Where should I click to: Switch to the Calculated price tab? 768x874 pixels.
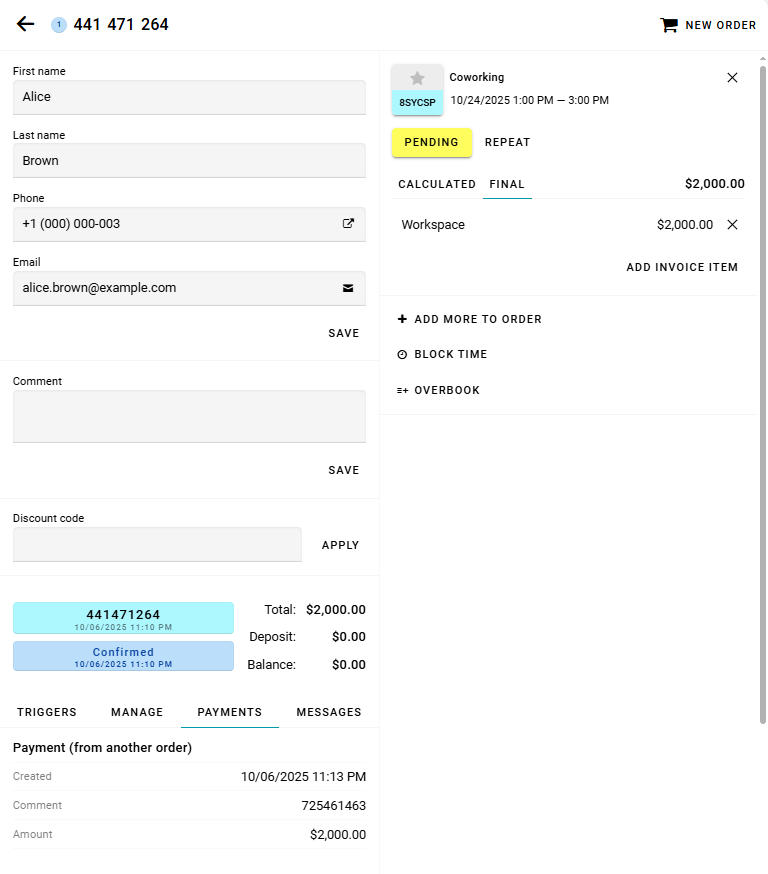pyautogui.click(x=437, y=184)
